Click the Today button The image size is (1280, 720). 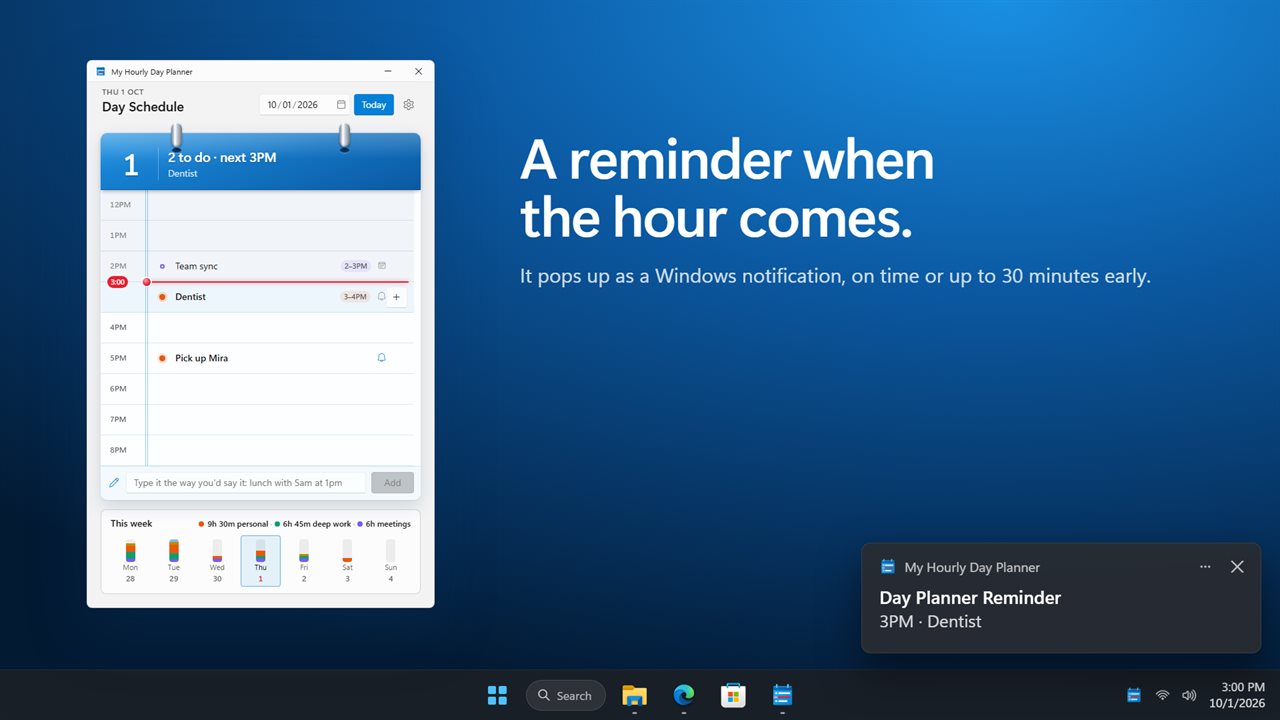[374, 105]
